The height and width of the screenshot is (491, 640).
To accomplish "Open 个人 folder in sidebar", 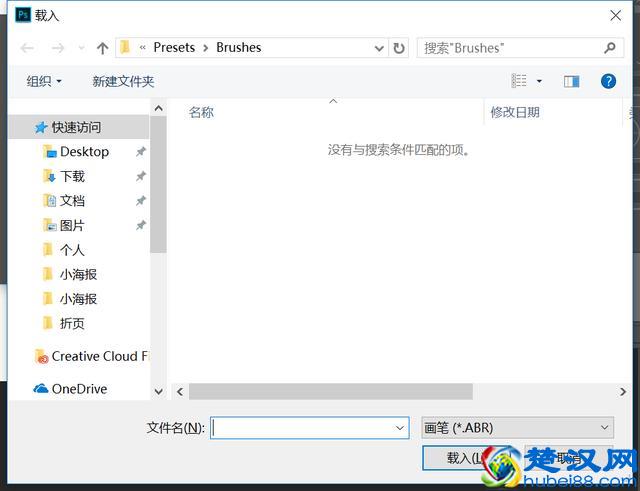I will point(72,250).
